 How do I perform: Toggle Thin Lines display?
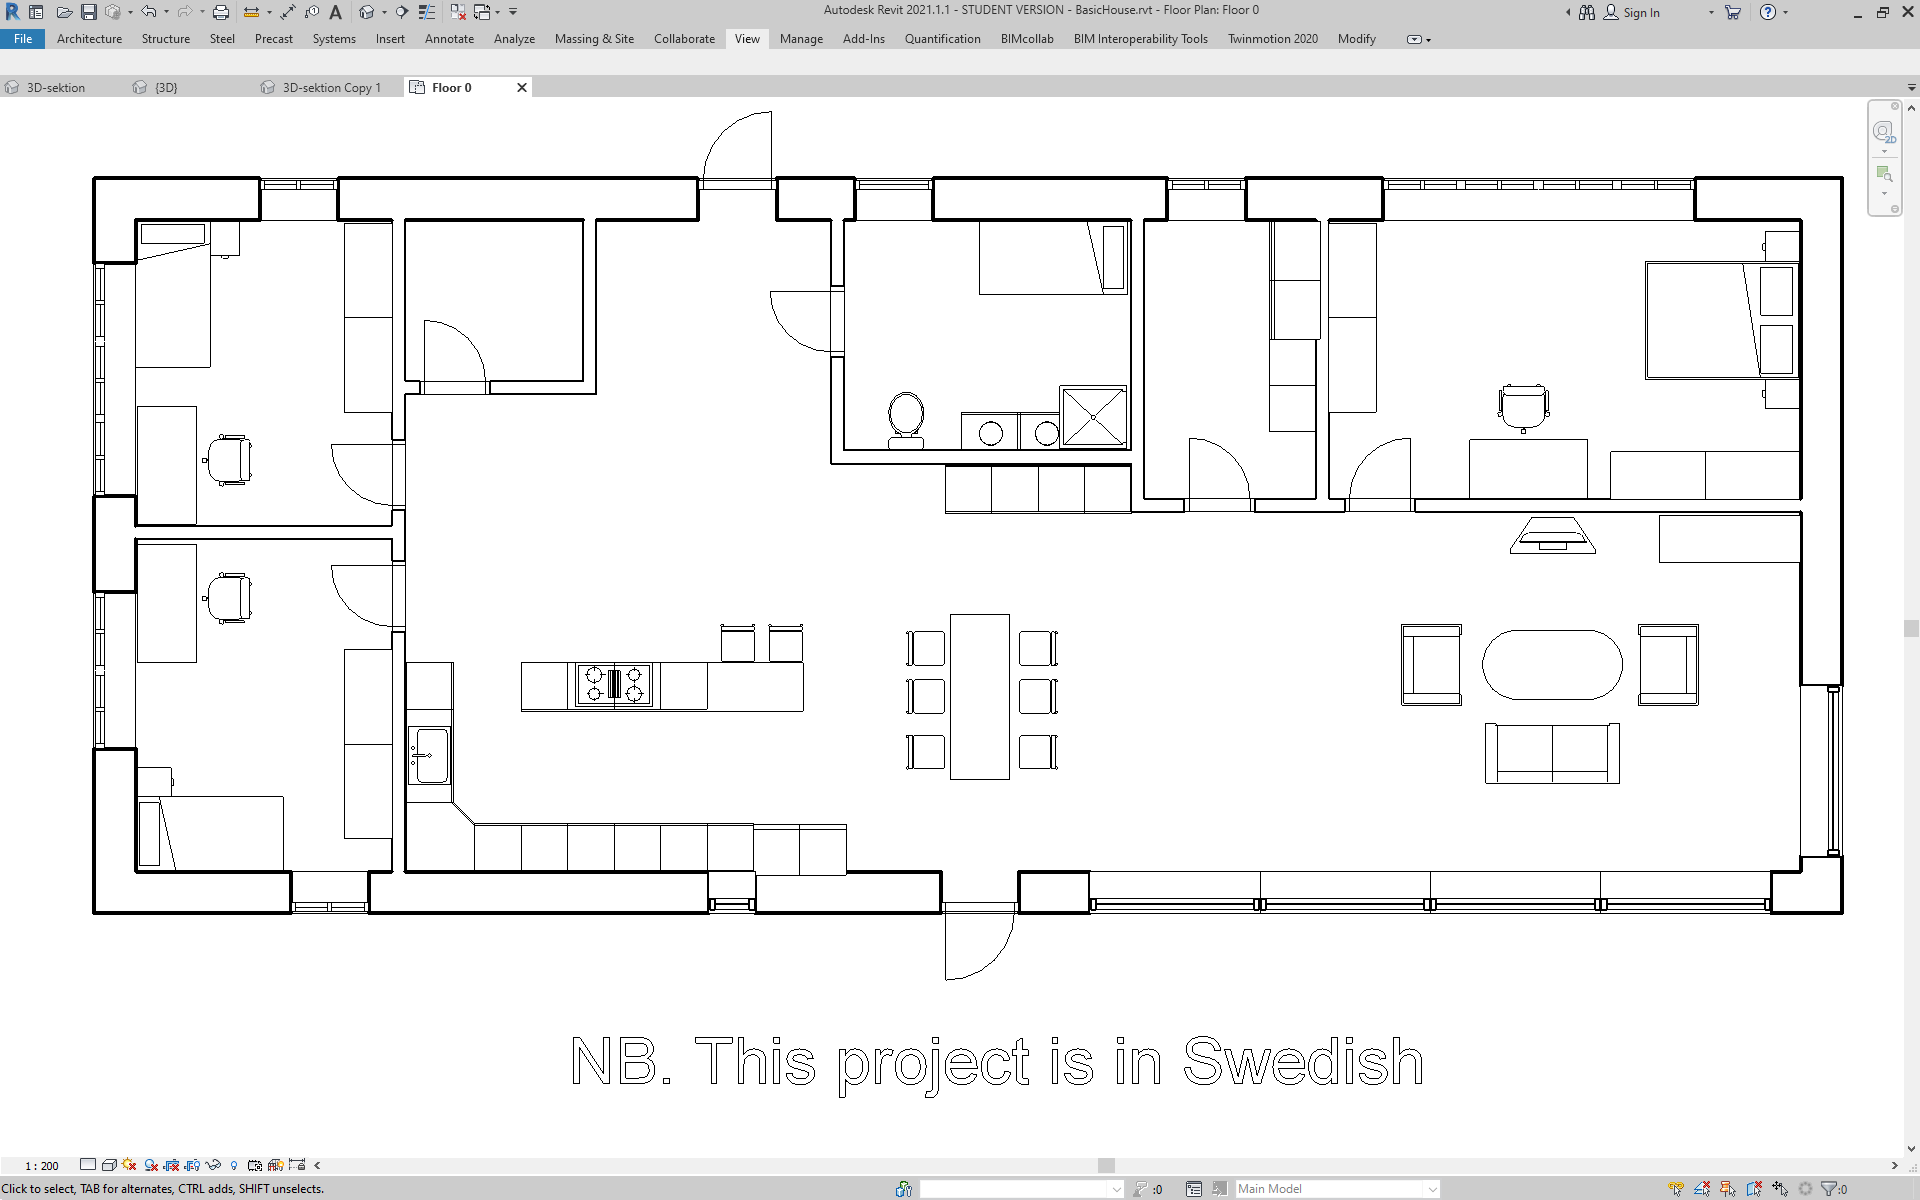click(426, 12)
